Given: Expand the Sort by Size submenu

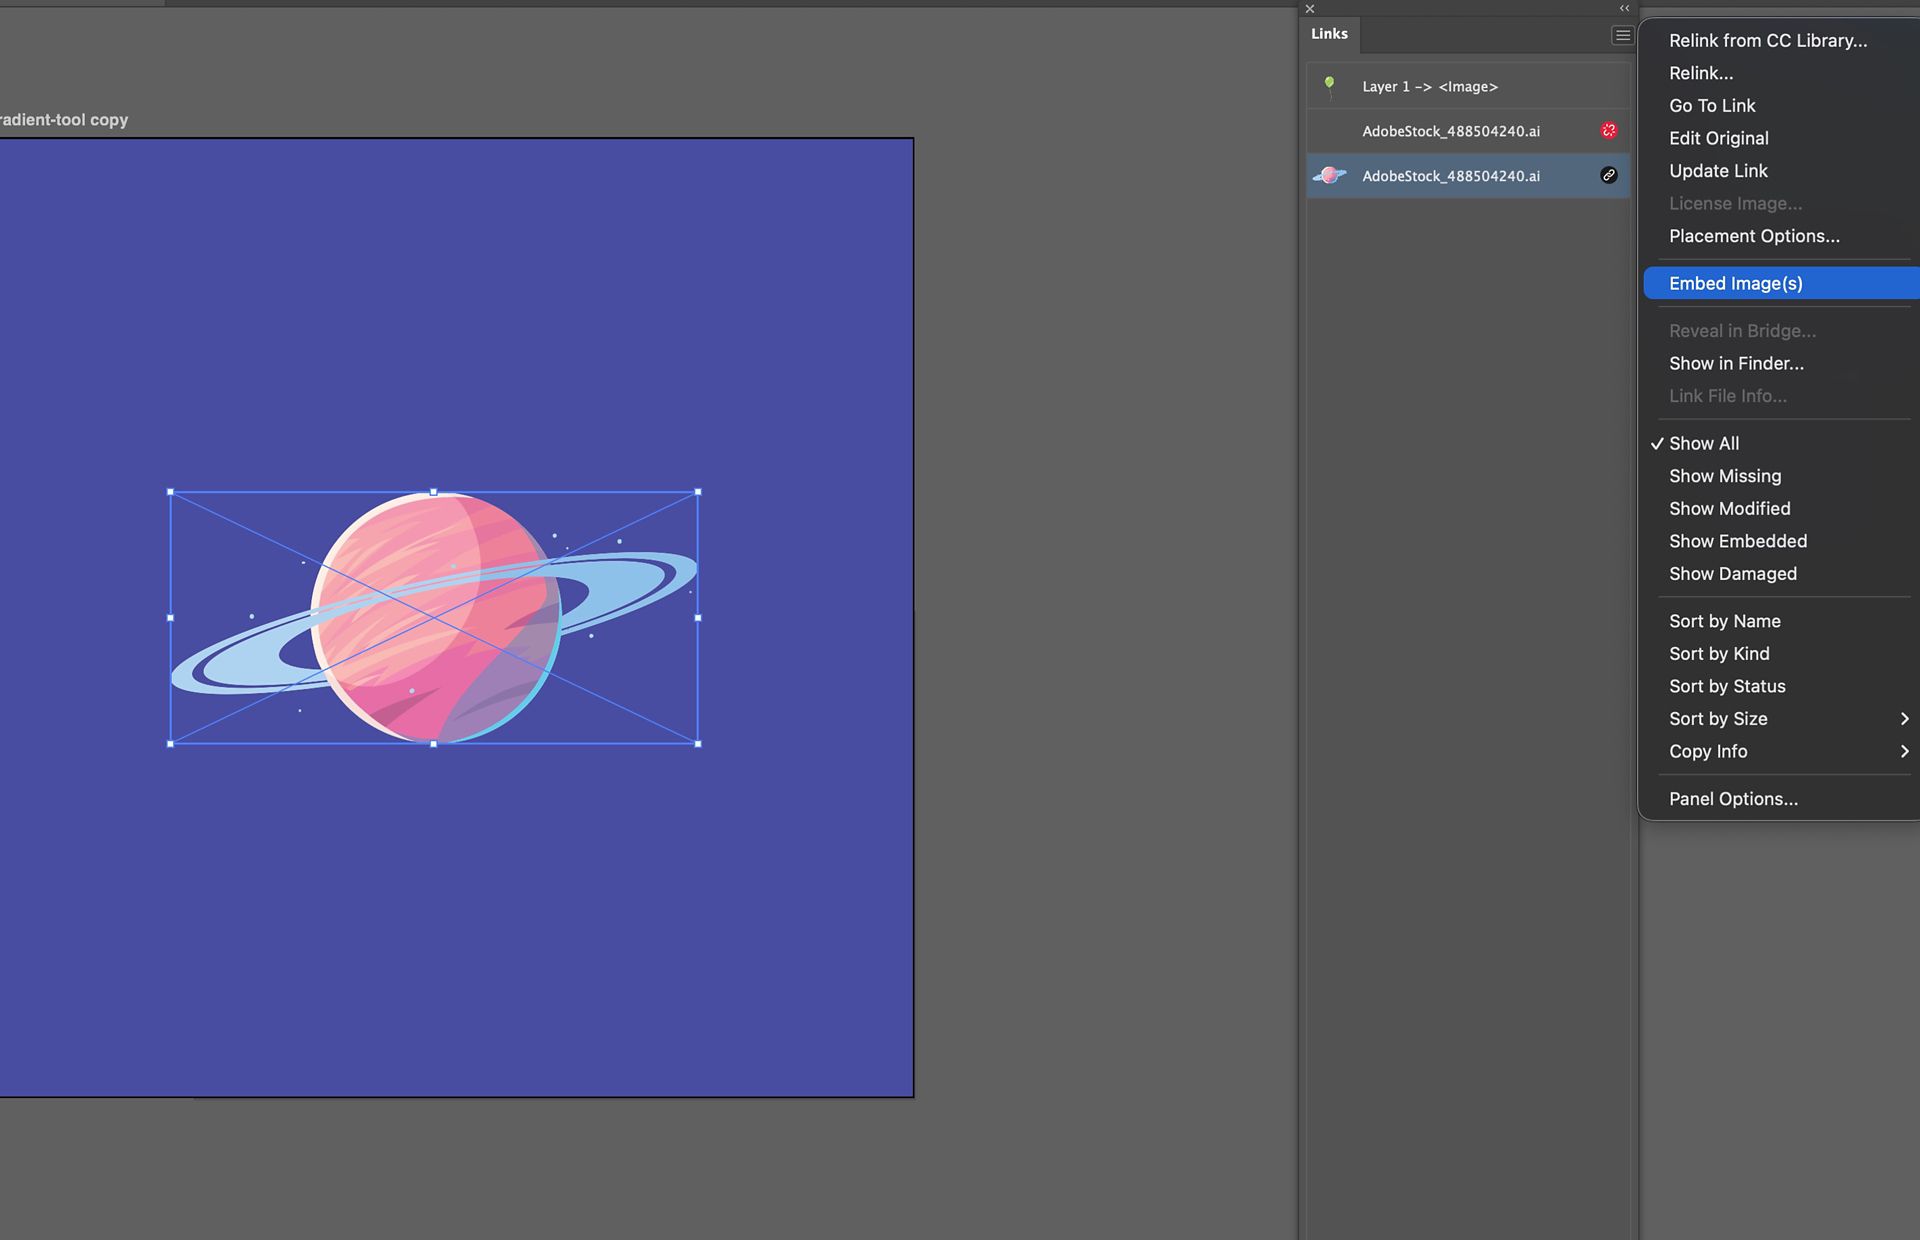Looking at the screenshot, I should point(1781,719).
